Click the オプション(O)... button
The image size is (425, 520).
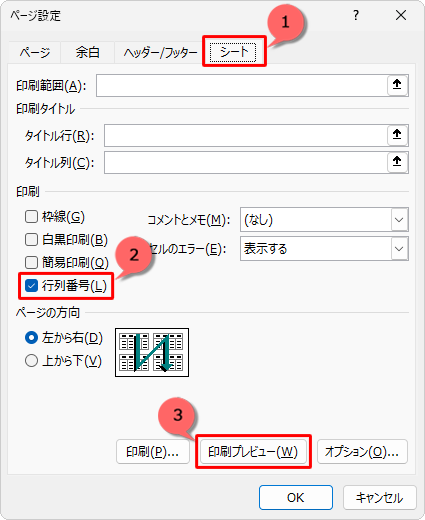click(x=362, y=452)
